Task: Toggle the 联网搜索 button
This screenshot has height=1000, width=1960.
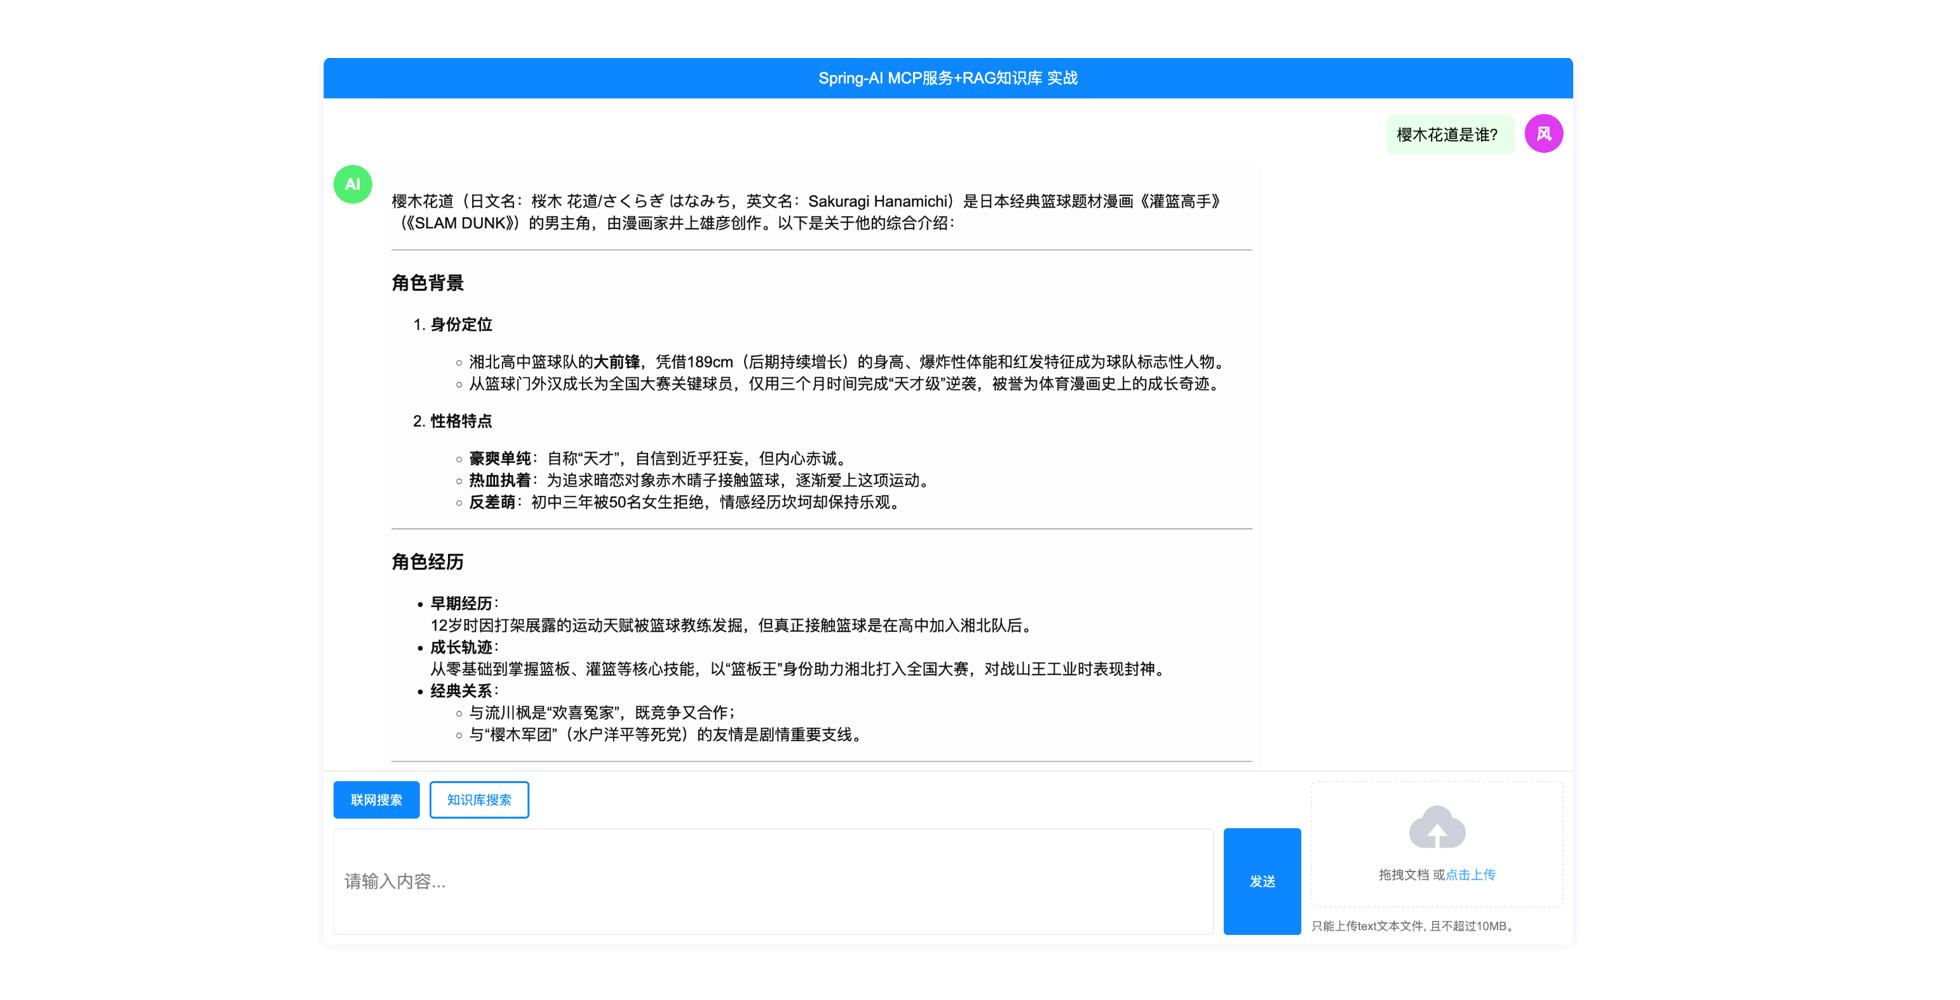Action: (x=376, y=800)
